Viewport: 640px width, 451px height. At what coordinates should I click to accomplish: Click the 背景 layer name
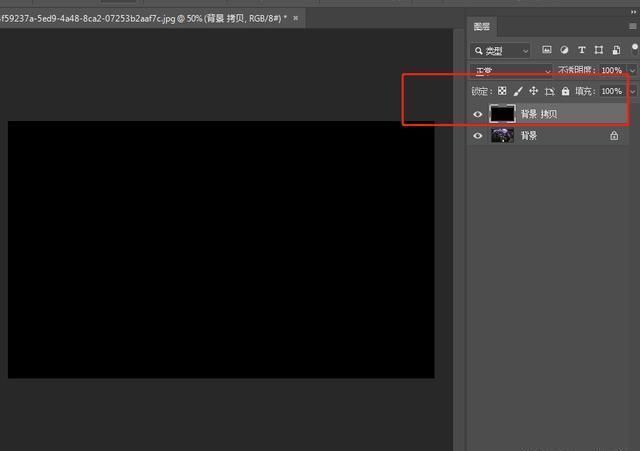pos(529,136)
